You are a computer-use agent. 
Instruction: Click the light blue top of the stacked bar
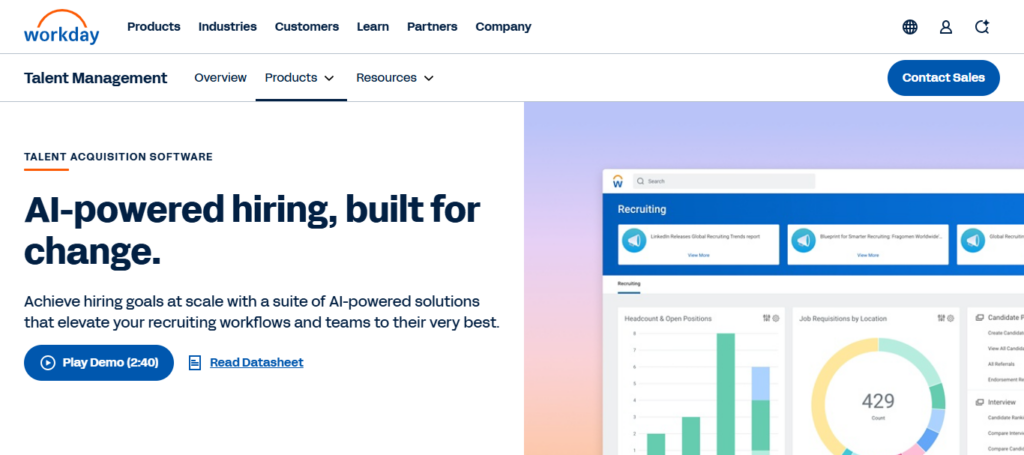pos(760,383)
